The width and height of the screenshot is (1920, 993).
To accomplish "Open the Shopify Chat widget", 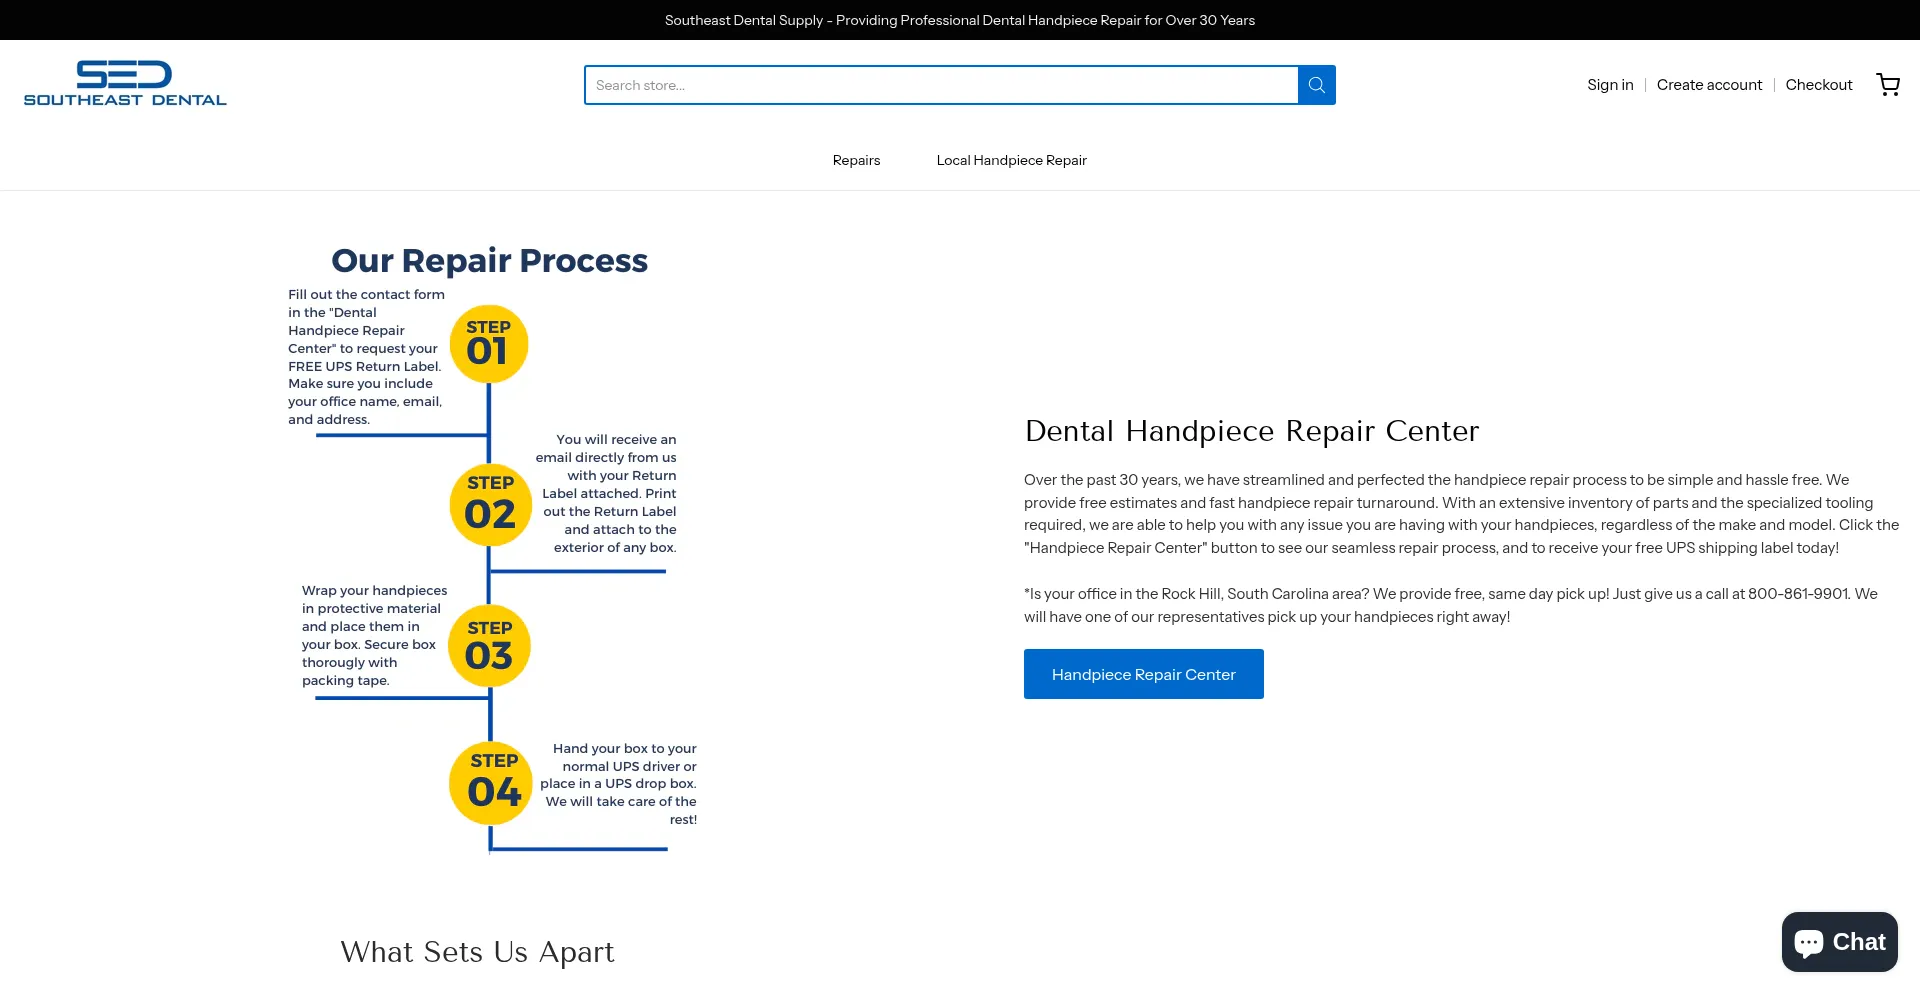I will coord(1839,942).
